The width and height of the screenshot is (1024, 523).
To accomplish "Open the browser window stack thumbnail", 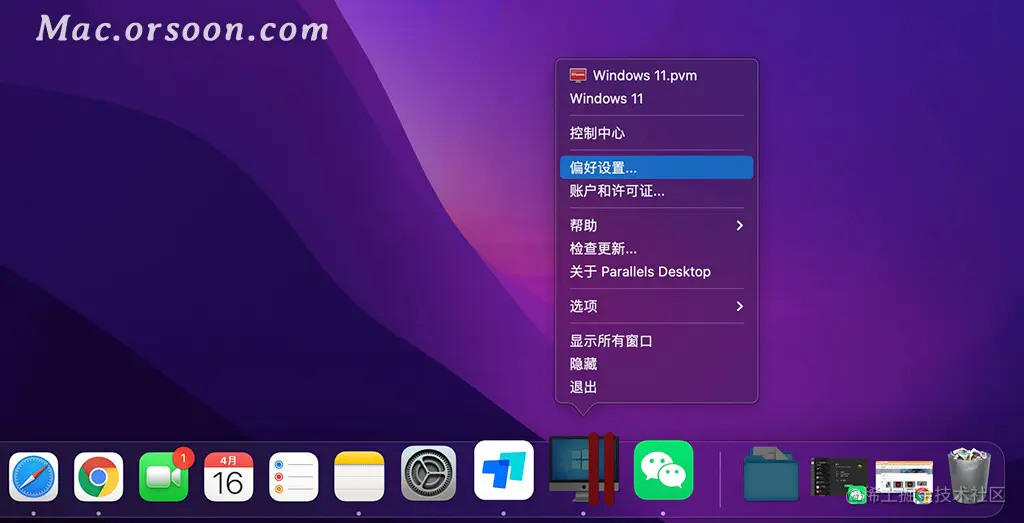I will point(904,481).
